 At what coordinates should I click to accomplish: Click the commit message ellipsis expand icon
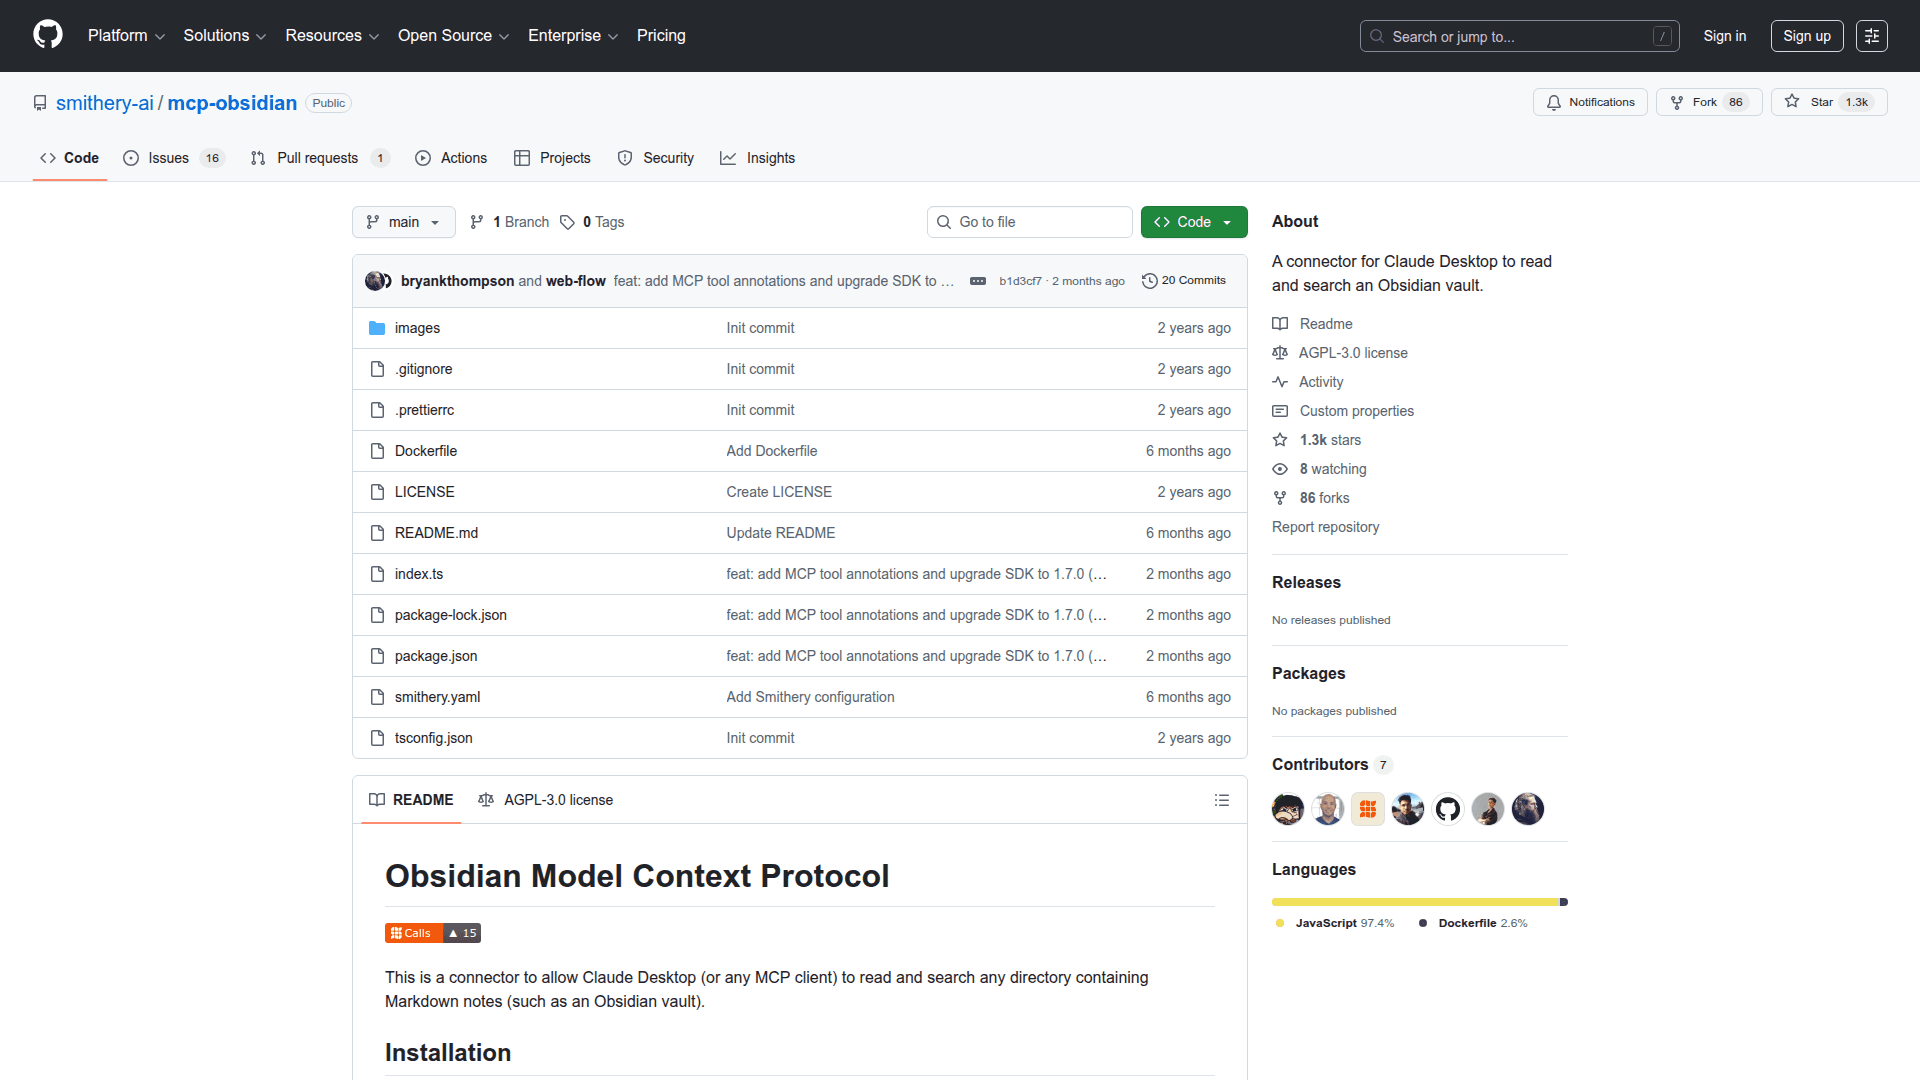tap(977, 281)
